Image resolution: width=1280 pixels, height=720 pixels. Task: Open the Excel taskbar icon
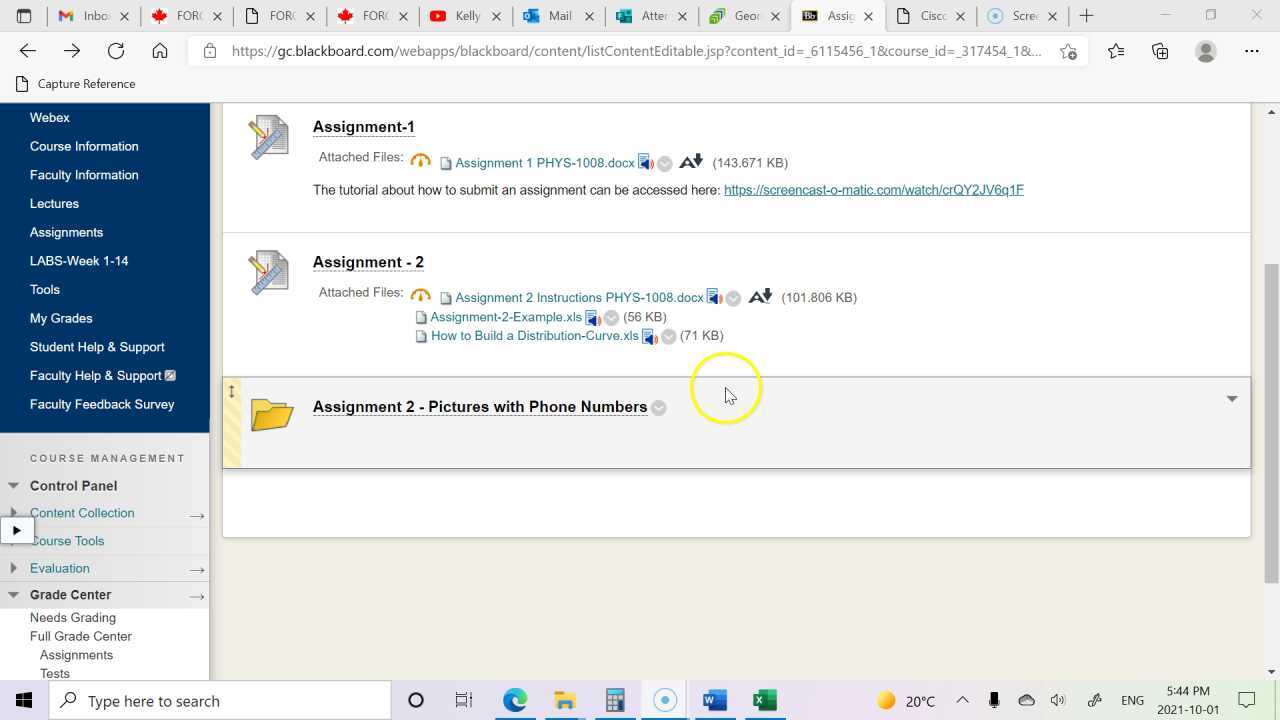pyautogui.click(x=763, y=700)
